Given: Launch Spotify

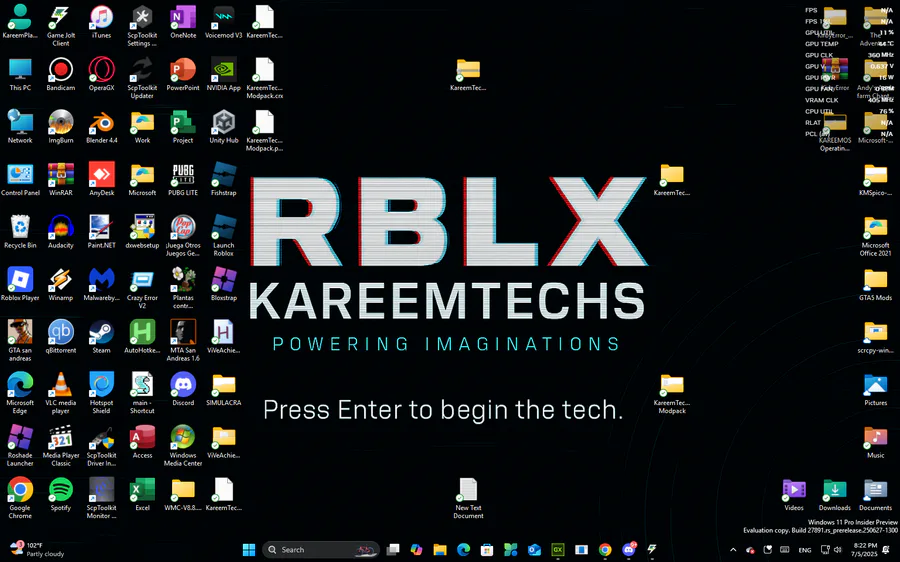Looking at the screenshot, I should click(61, 494).
